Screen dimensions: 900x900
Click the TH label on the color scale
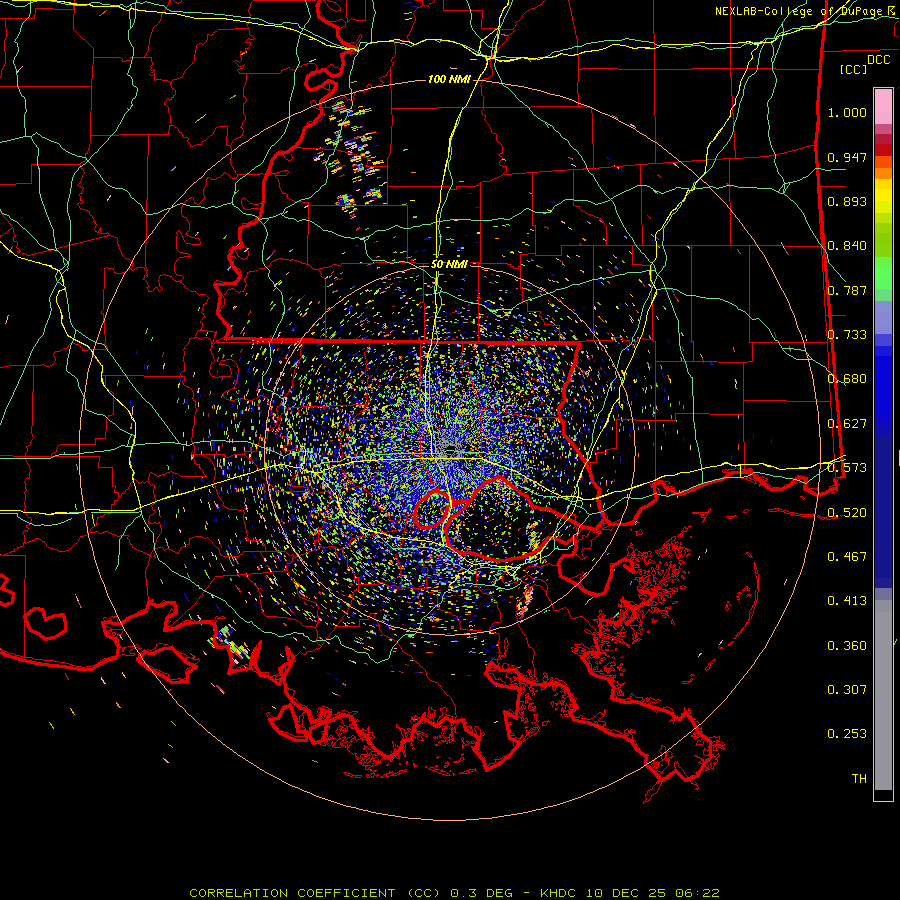859,779
